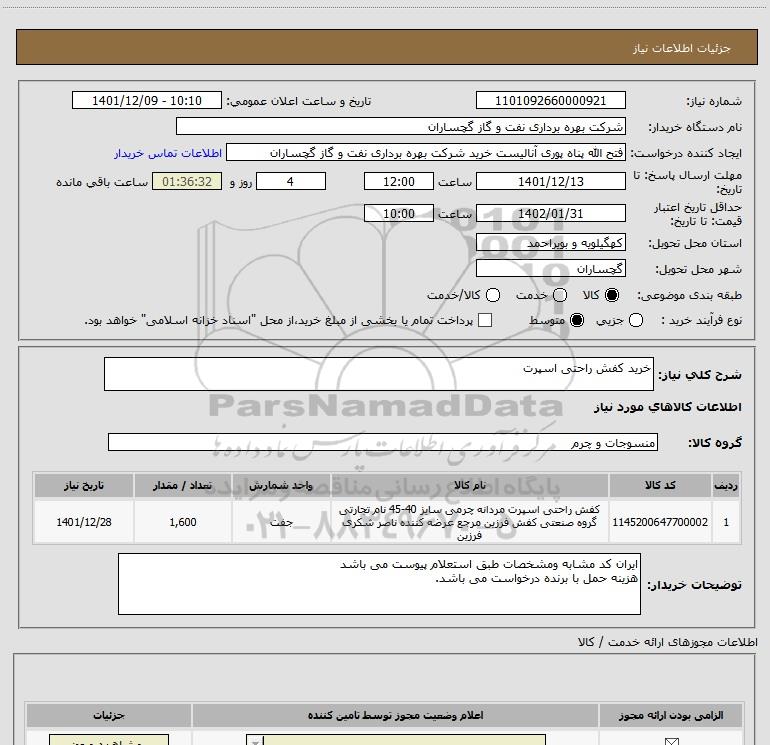Click the response deadline date 1401/12/13
Viewport: 770px width, 745px height.
[550, 181]
